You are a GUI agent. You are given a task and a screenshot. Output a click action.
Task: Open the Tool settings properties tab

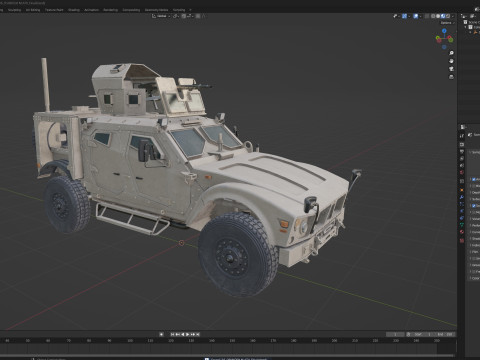[x=462, y=136]
